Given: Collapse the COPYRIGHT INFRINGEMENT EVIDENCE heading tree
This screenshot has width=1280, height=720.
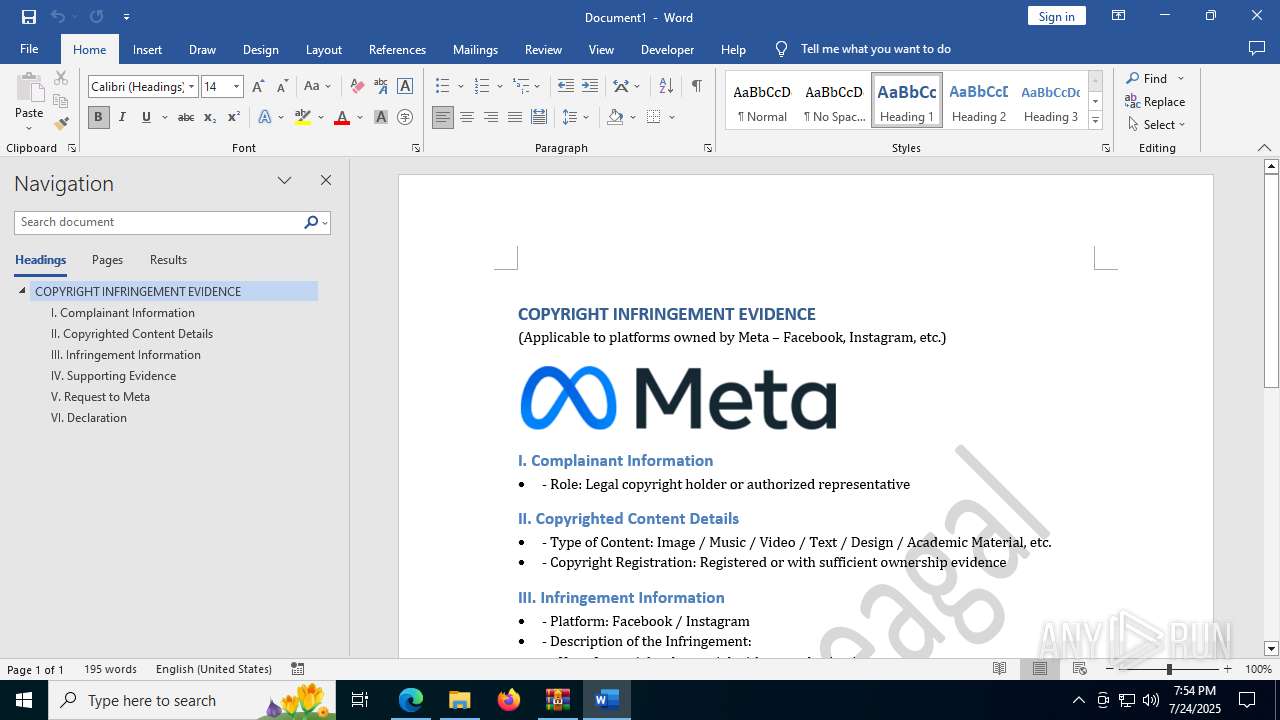Looking at the screenshot, I should pyautogui.click(x=22, y=291).
